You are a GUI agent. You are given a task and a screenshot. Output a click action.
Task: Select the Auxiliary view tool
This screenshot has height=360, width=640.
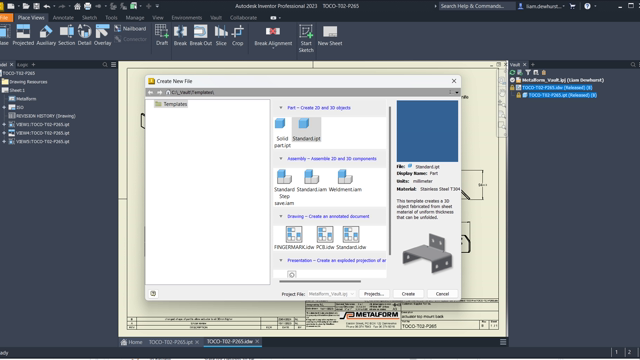(x=46, y=35)
